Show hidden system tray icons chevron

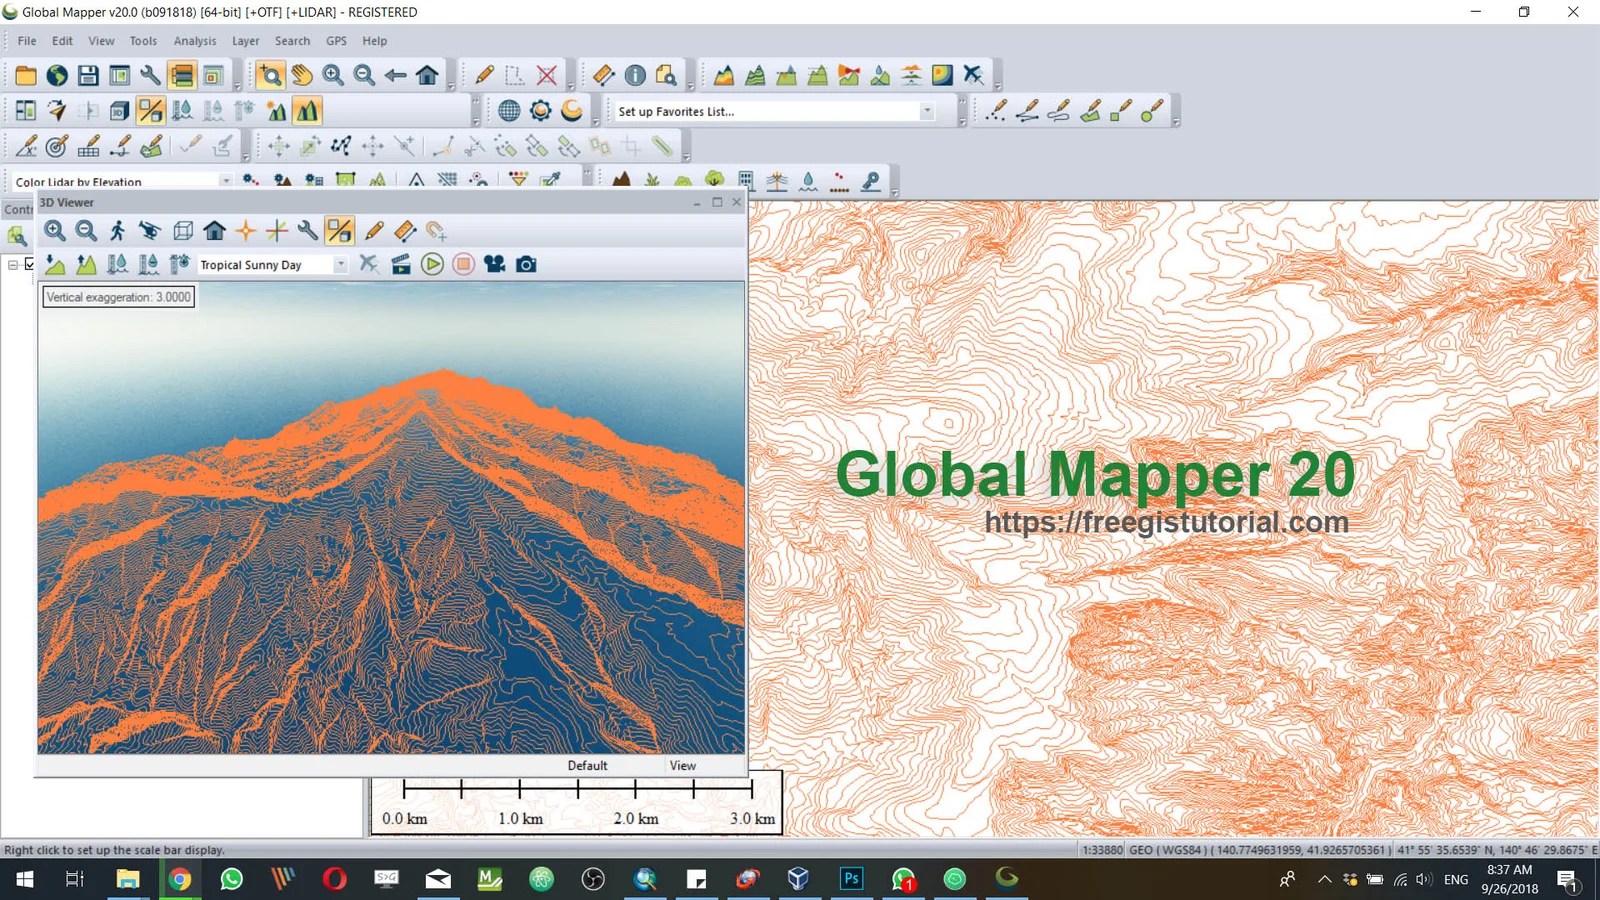click(x=1324, y=879)
